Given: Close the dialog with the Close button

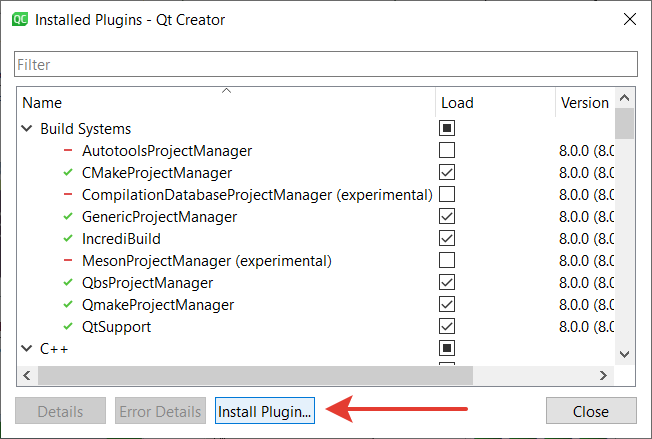Looking at the screenshot, I should 590,411.
